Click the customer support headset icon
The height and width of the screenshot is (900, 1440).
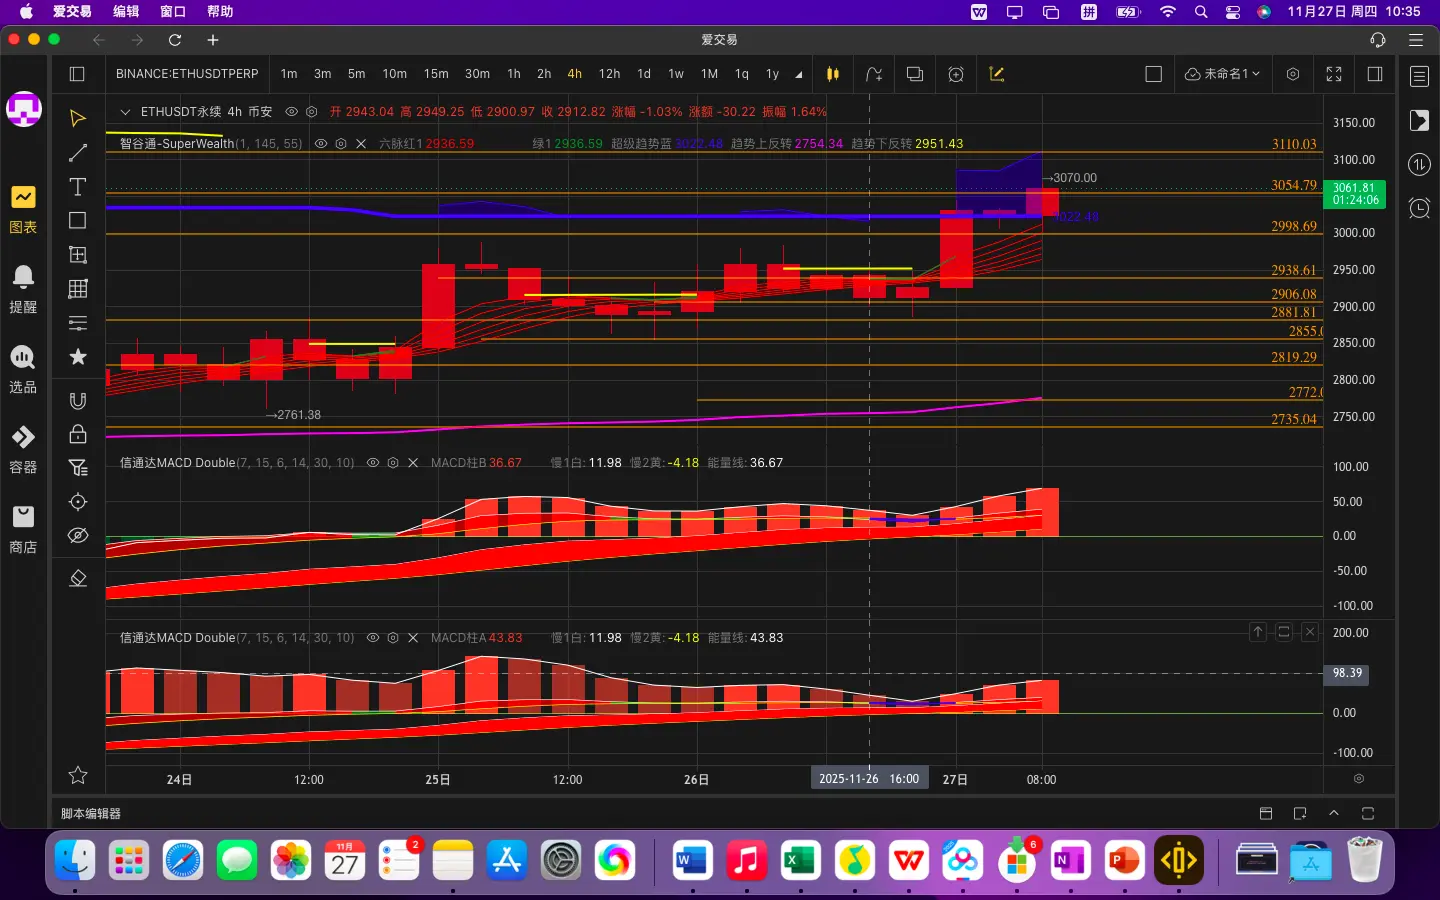tap(1378, 40)
